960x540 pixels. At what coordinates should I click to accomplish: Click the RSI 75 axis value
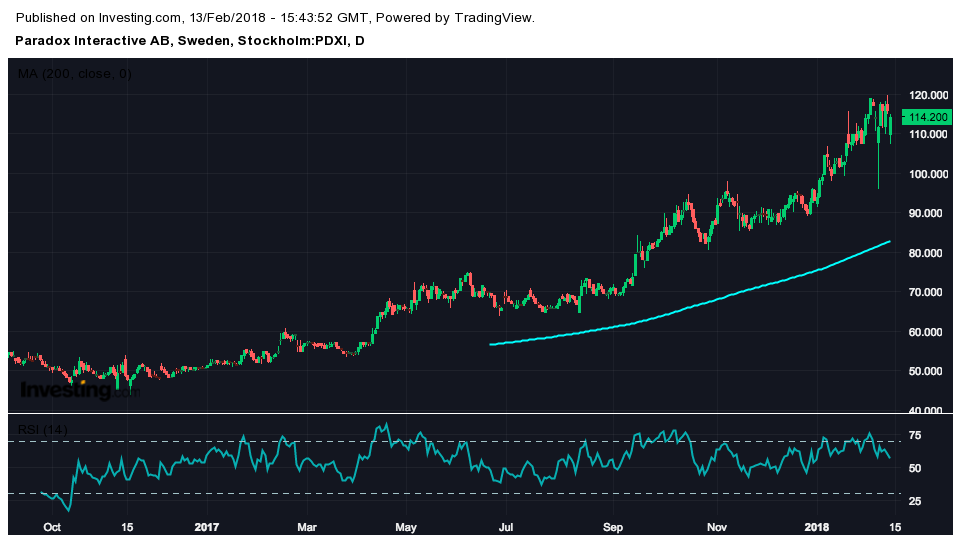(x=915, y=435)
